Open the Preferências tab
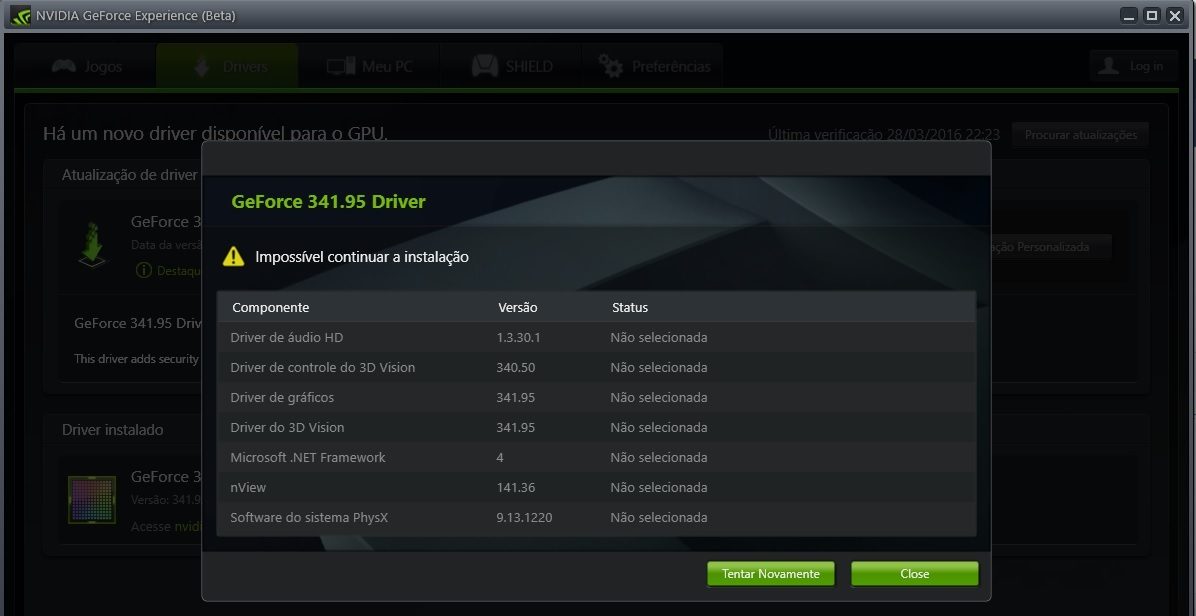 point(653,66)
